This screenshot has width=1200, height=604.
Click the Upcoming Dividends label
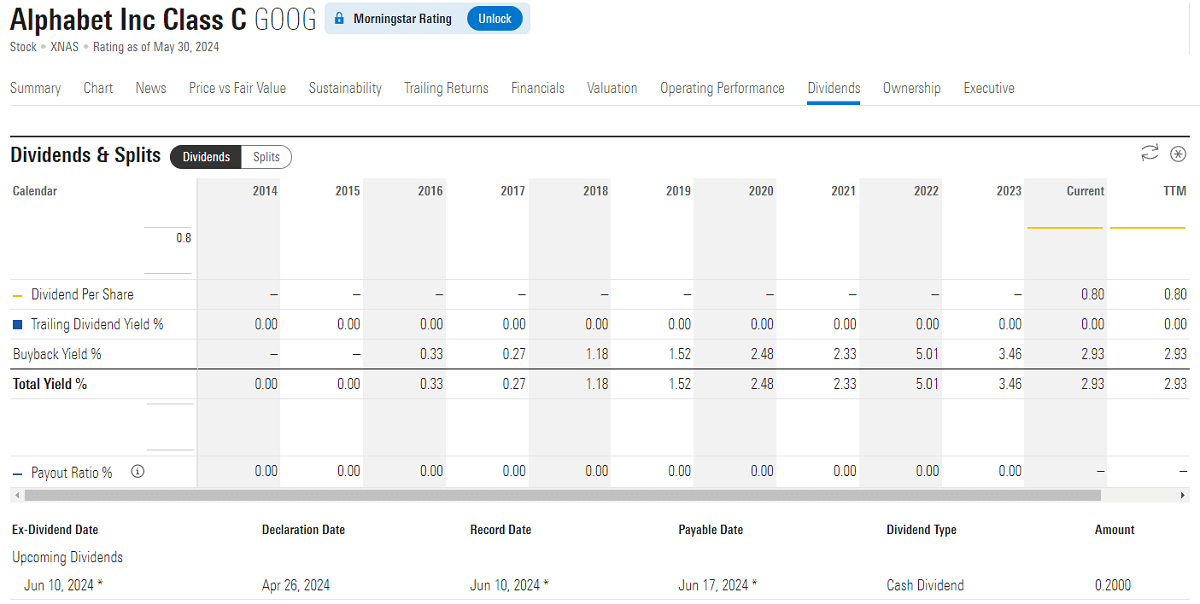click(68, 557)
